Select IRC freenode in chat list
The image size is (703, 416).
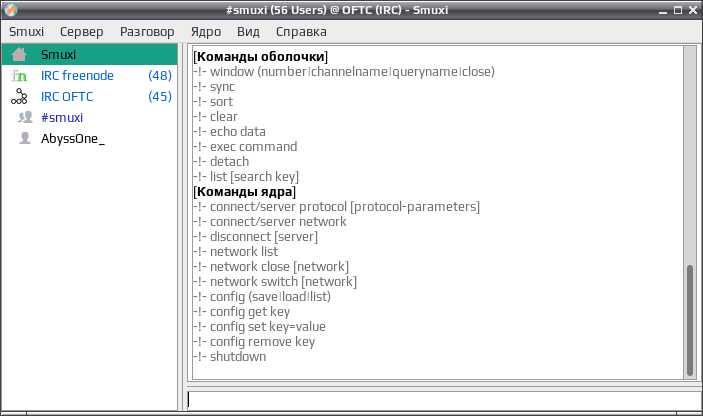point(90,76)
